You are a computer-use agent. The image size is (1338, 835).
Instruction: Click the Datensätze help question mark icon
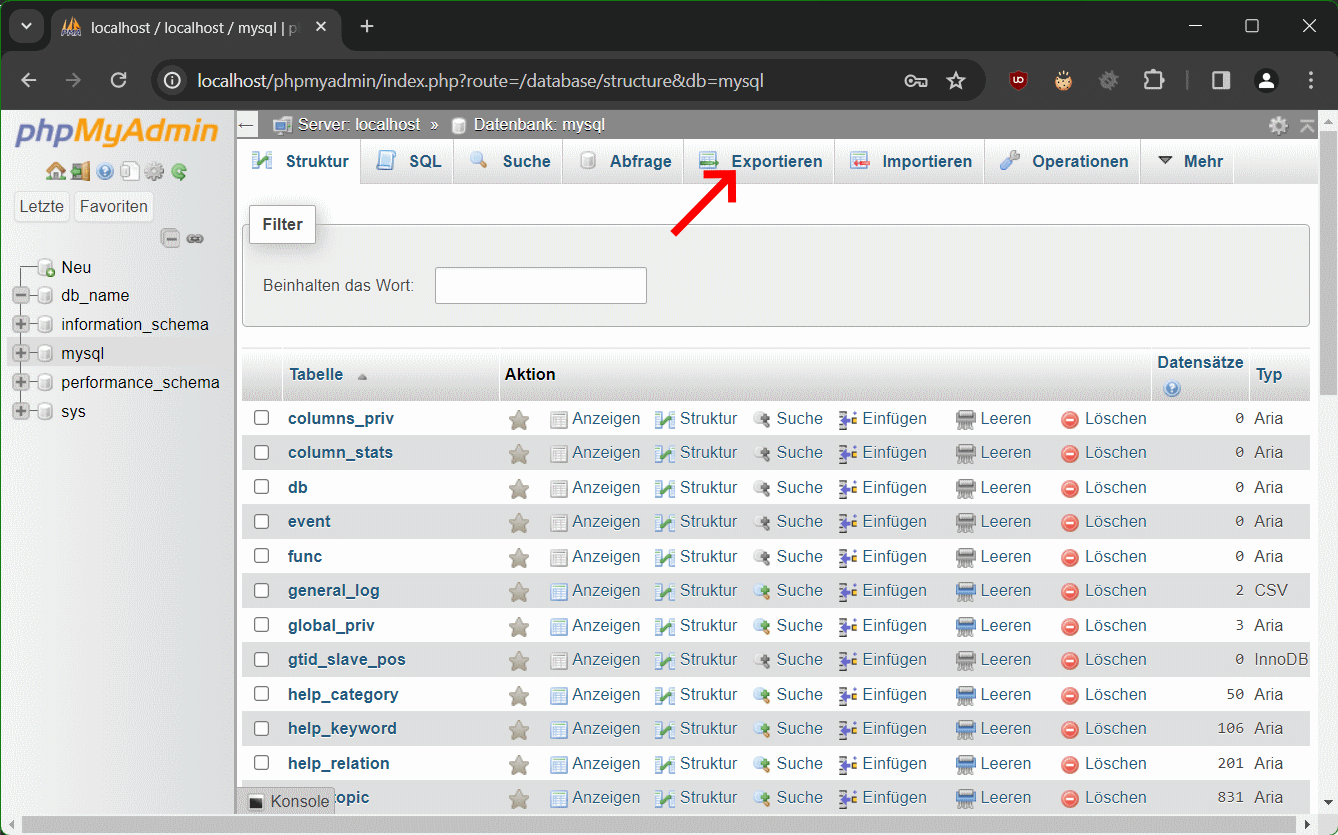(1172, 389)
